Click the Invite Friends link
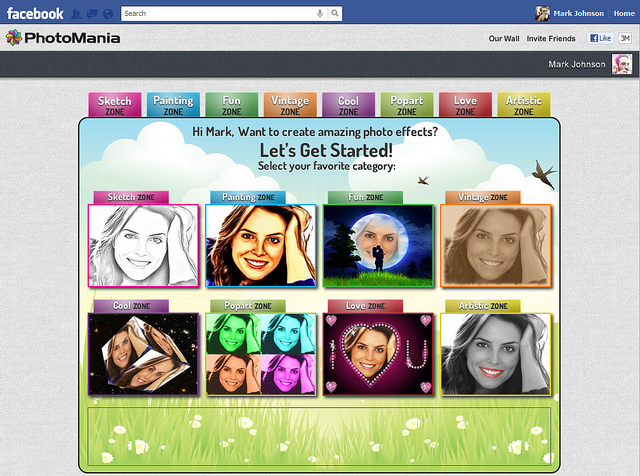 pos(551,38)
